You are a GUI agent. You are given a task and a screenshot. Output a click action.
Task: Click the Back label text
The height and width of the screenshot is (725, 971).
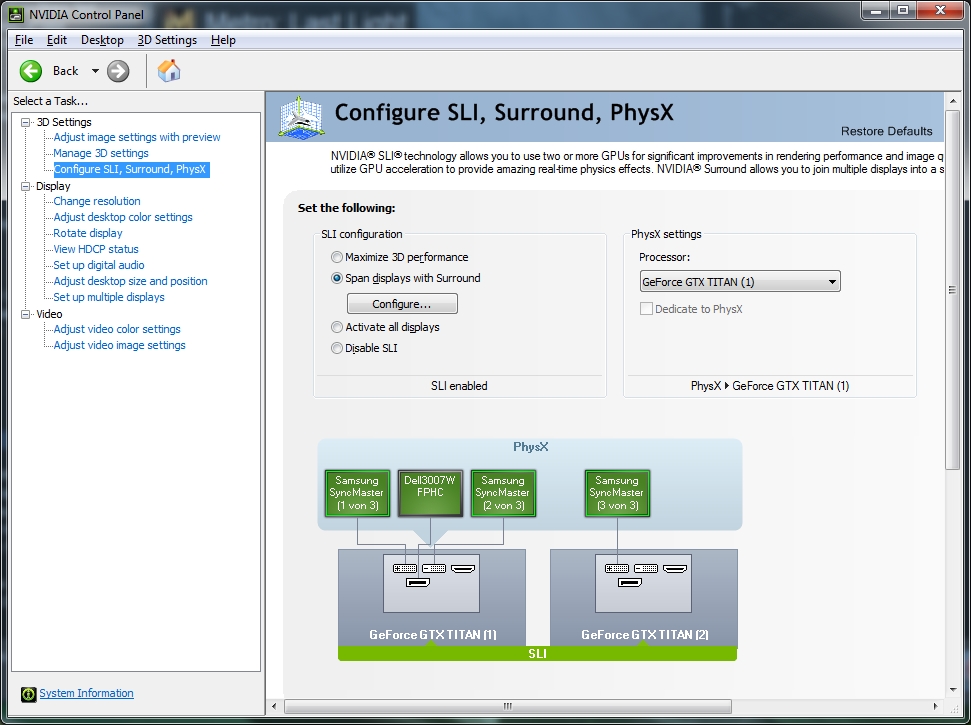click(66, 71)
